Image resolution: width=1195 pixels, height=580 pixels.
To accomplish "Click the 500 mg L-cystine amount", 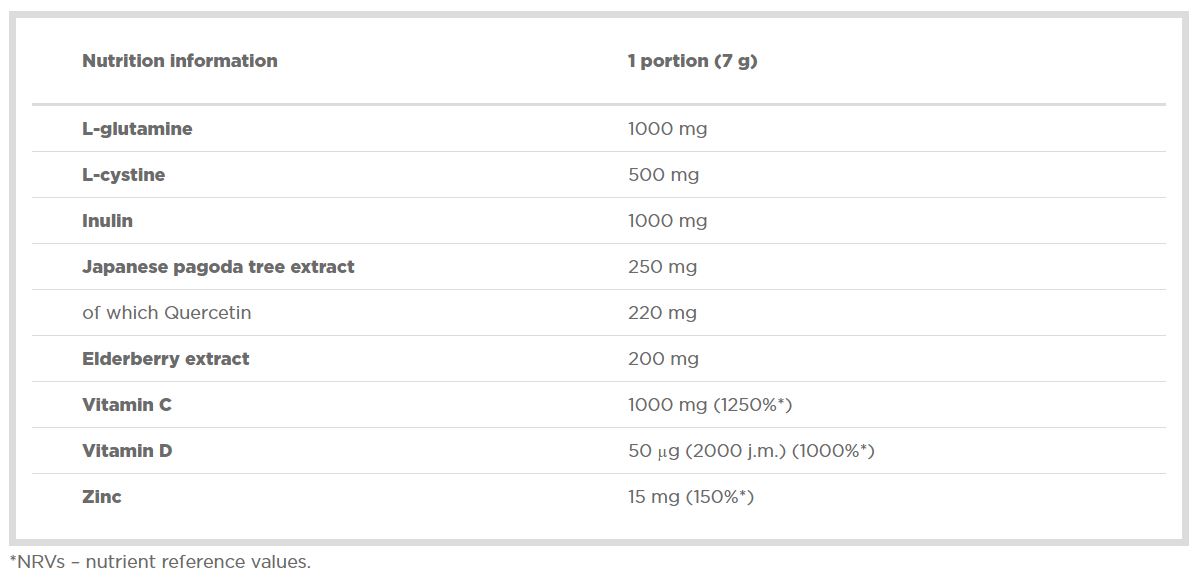I will [x=663, y=175].
